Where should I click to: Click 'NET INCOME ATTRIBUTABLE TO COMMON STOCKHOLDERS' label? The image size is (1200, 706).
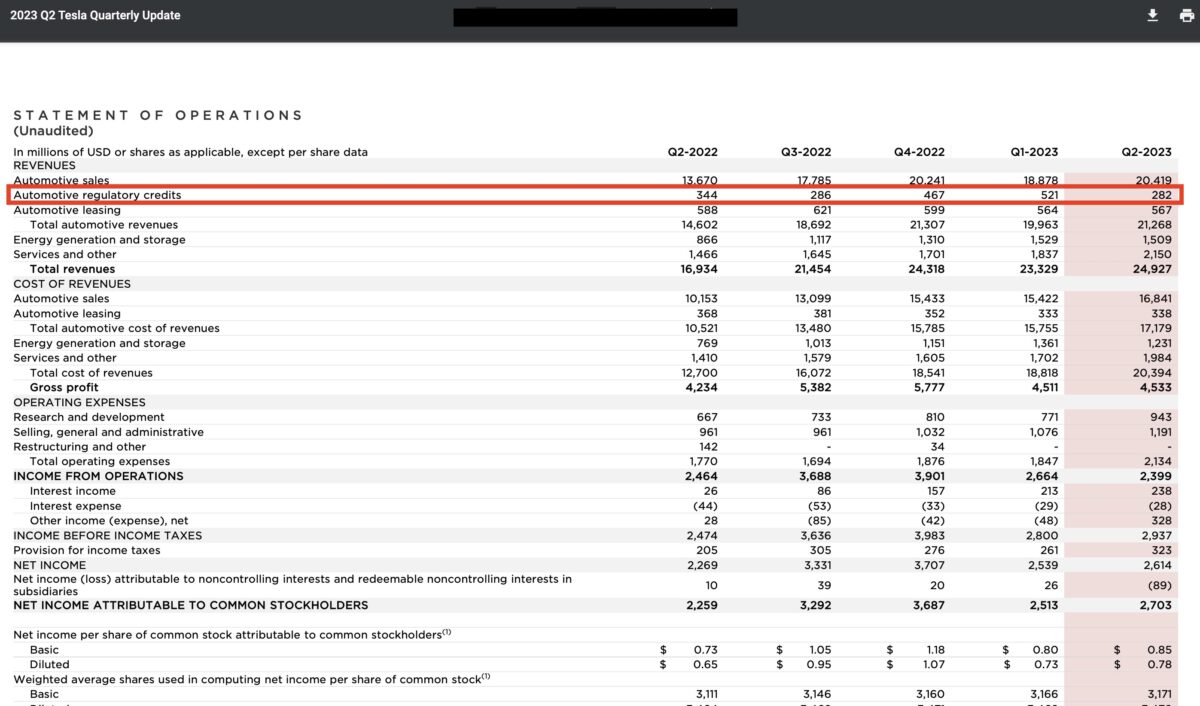tap(190, 605)
